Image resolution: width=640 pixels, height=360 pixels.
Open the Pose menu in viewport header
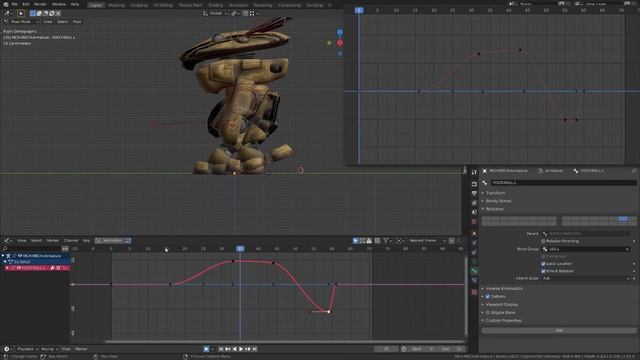pos(77,22)
